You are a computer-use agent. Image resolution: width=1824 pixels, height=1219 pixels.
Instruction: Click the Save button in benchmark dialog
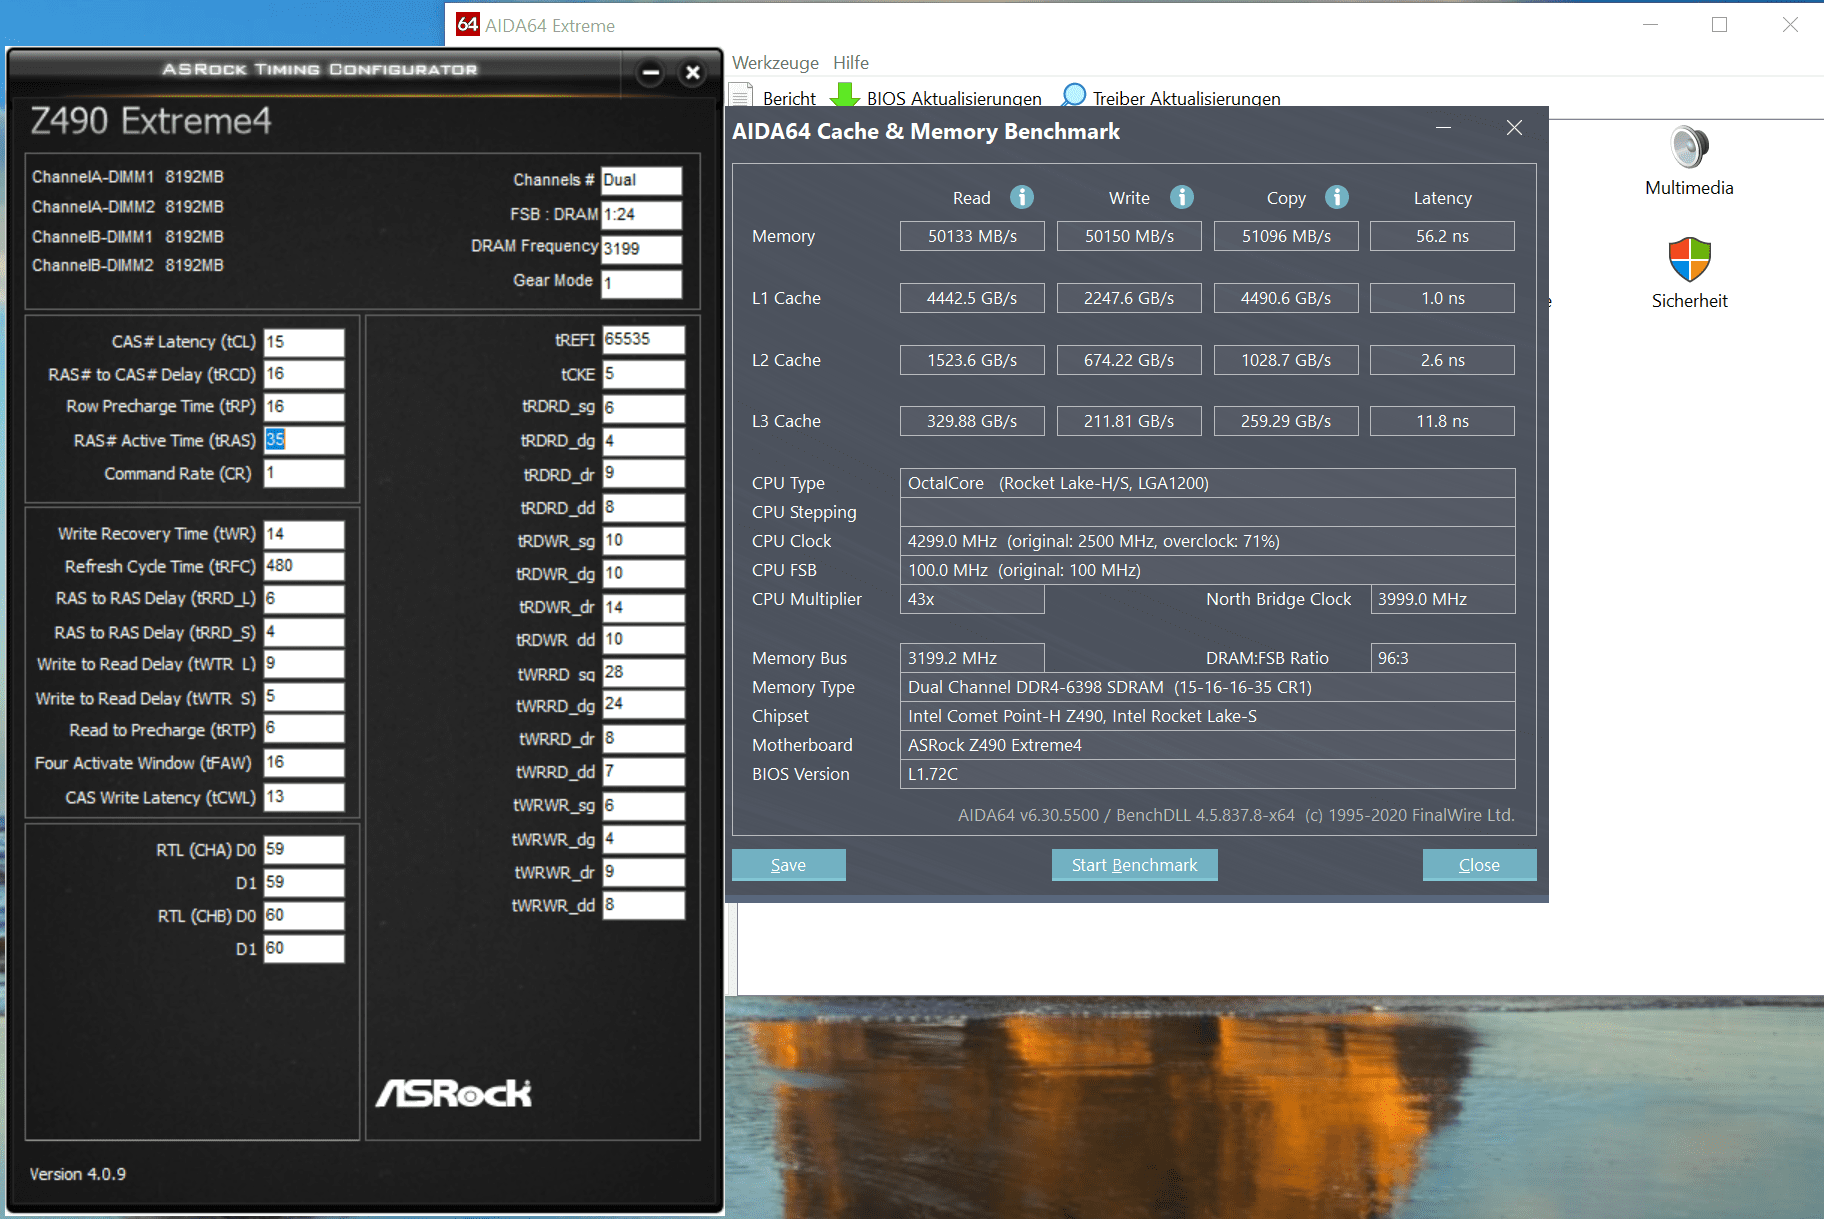tap(788, 865)
